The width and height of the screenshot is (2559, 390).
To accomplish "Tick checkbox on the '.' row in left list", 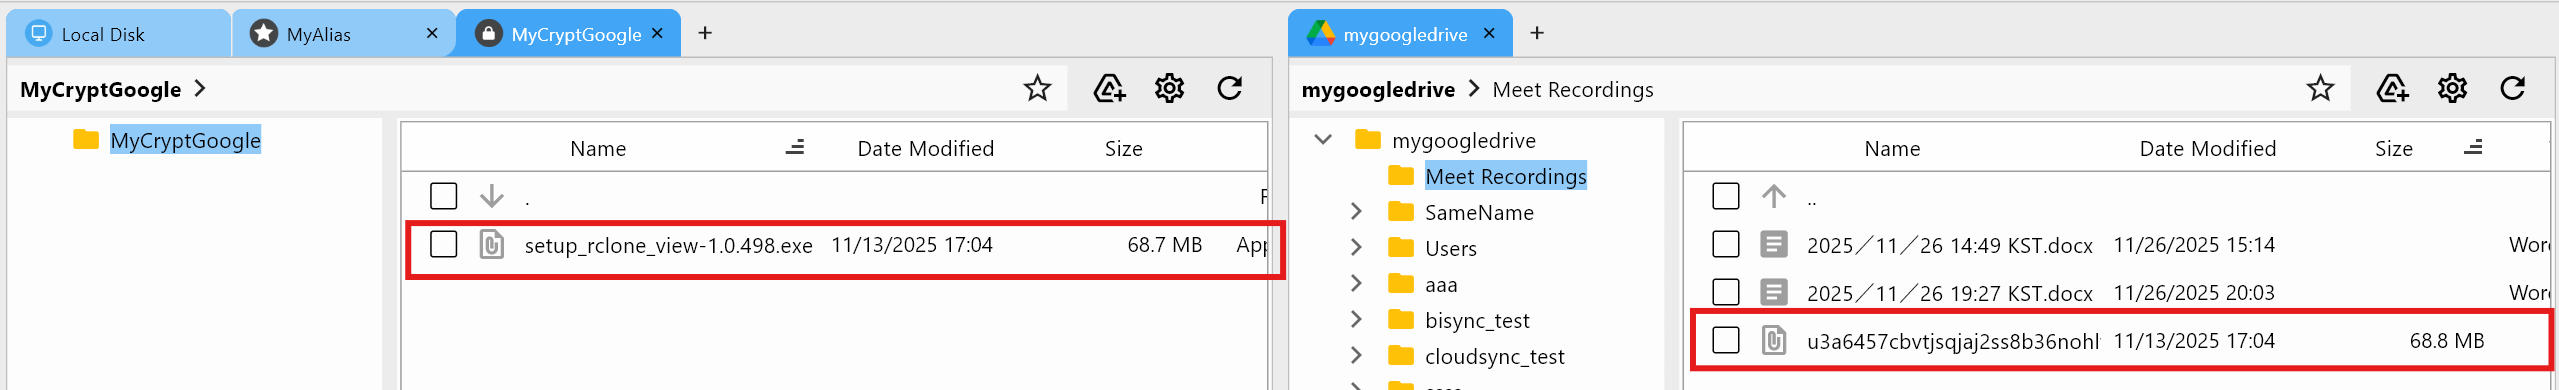I will [443, 196].
